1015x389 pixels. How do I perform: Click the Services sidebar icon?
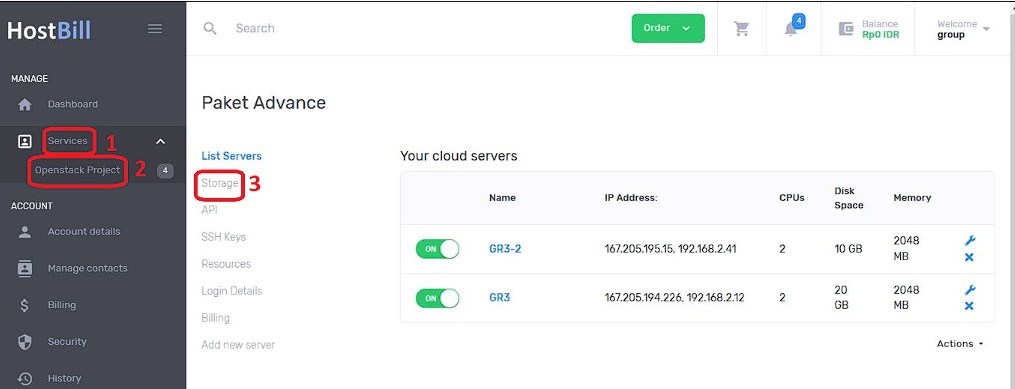24,141
